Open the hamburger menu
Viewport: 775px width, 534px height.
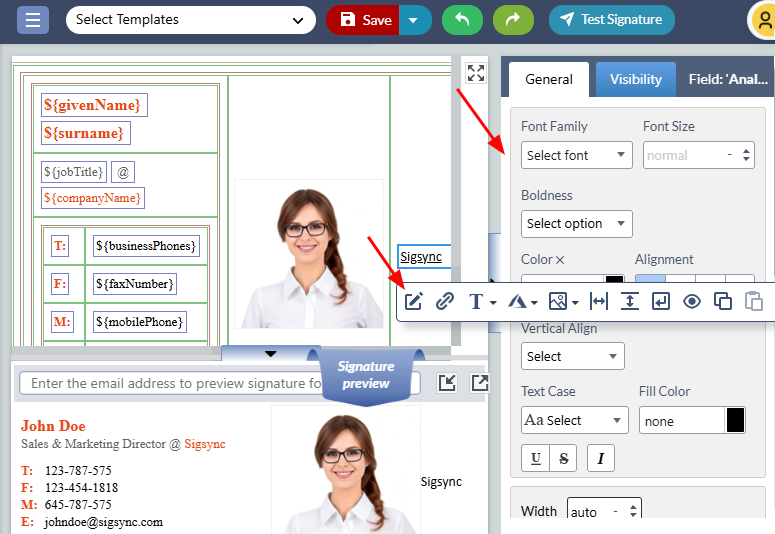[33, 20]
